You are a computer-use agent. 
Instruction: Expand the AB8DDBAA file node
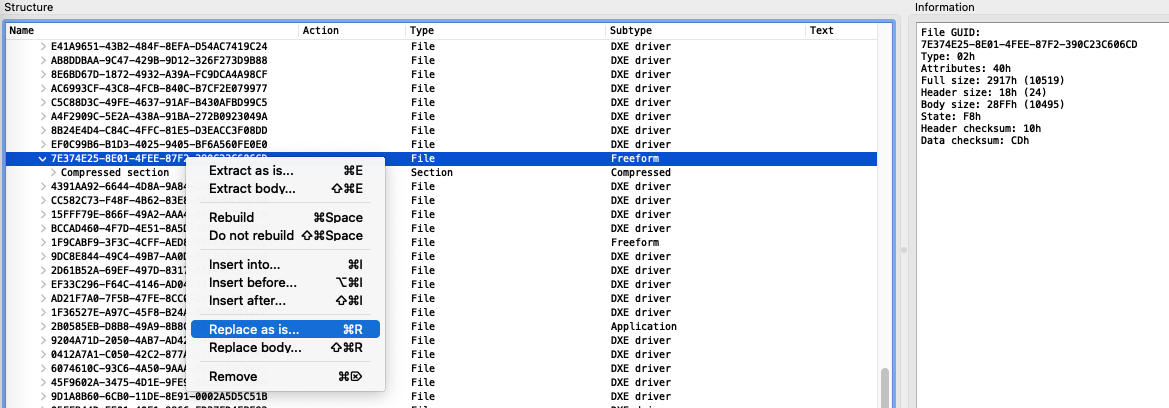(x=42, y=60)
